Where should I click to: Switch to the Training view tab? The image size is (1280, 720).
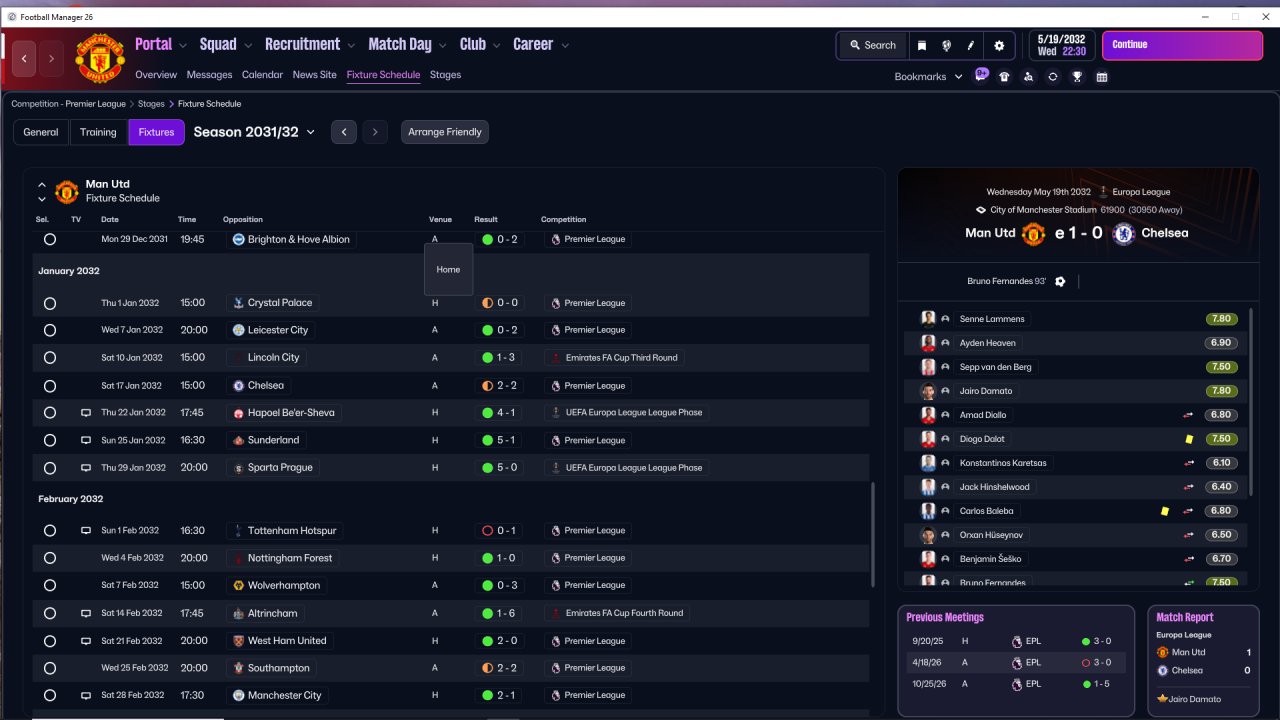[98, 132]
